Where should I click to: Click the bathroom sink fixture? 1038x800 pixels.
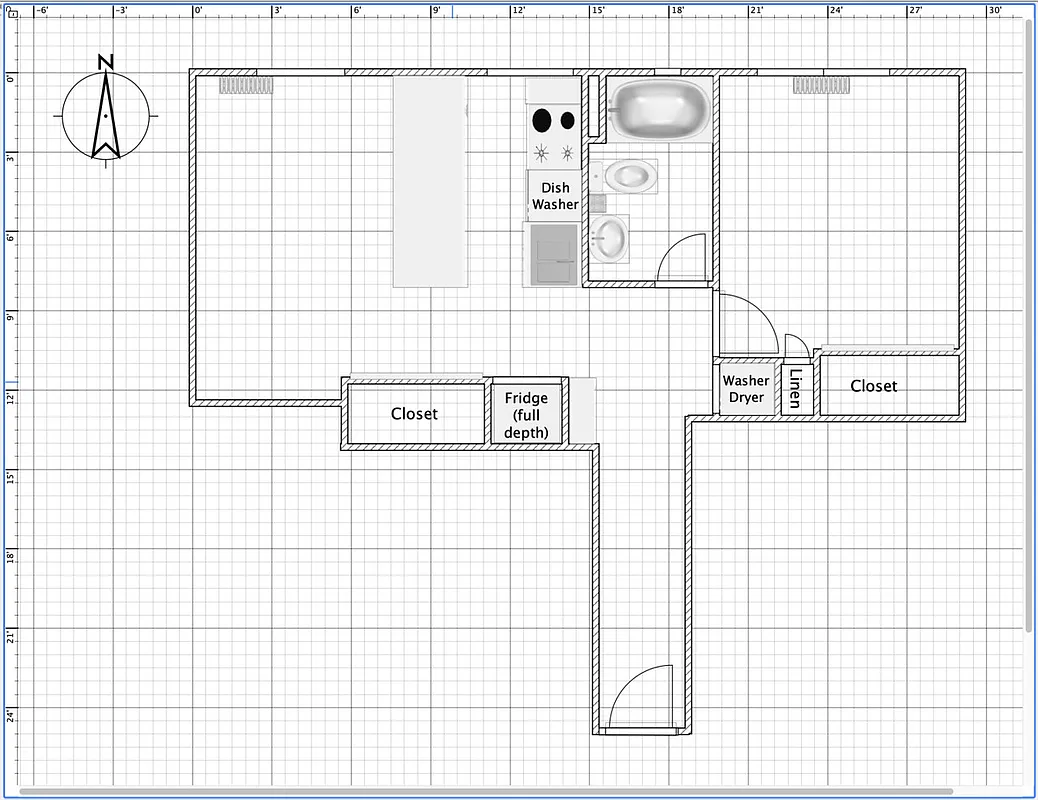coord(608,240)
